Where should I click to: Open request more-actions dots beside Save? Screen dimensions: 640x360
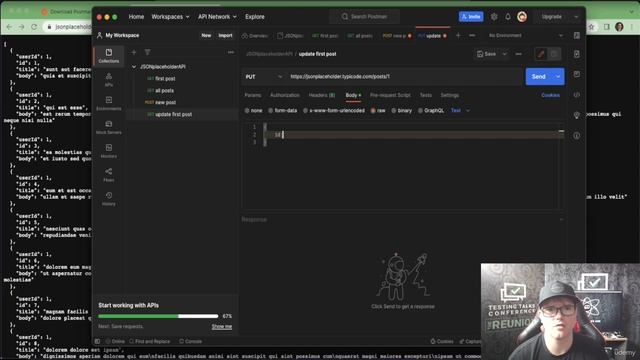point(518,54)
